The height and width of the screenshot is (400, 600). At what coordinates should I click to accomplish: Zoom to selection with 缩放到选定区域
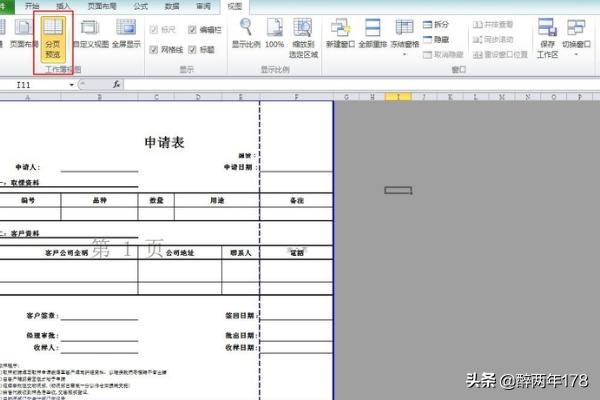tap(303, 38)
